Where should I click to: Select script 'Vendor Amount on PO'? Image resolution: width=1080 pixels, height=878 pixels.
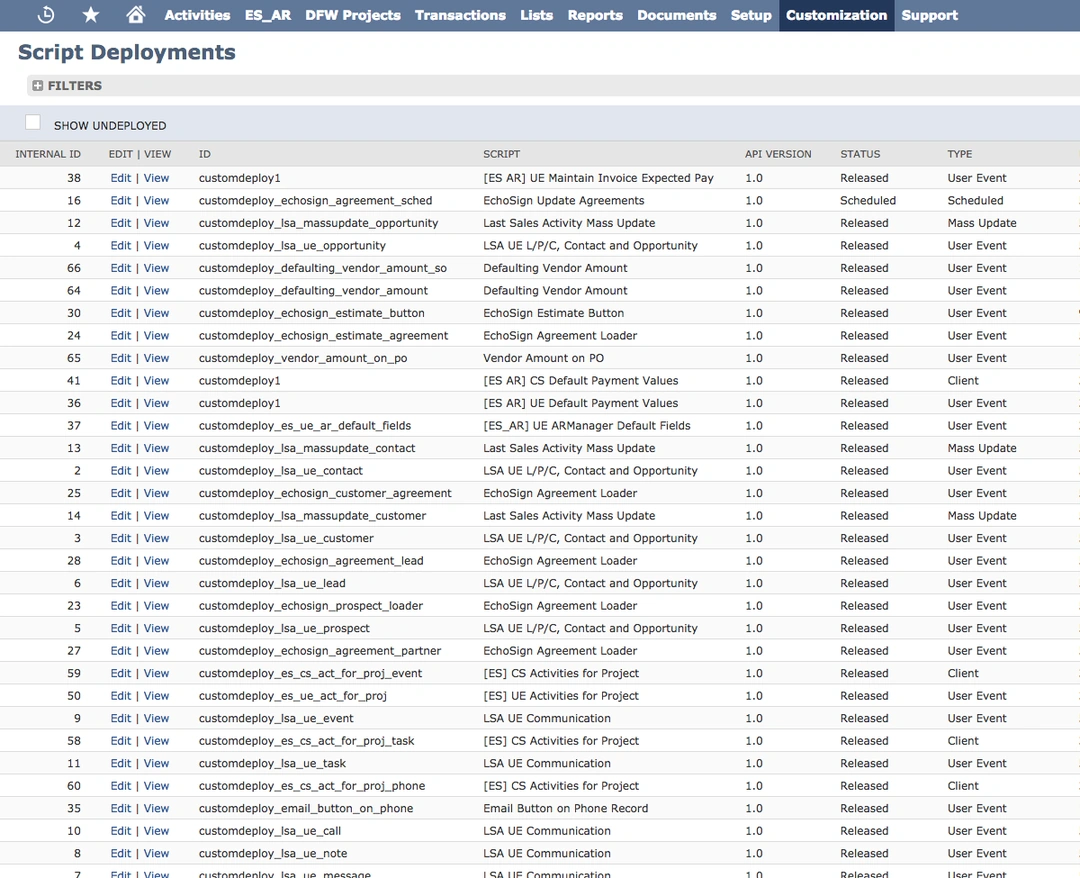[x=543, y=358]
